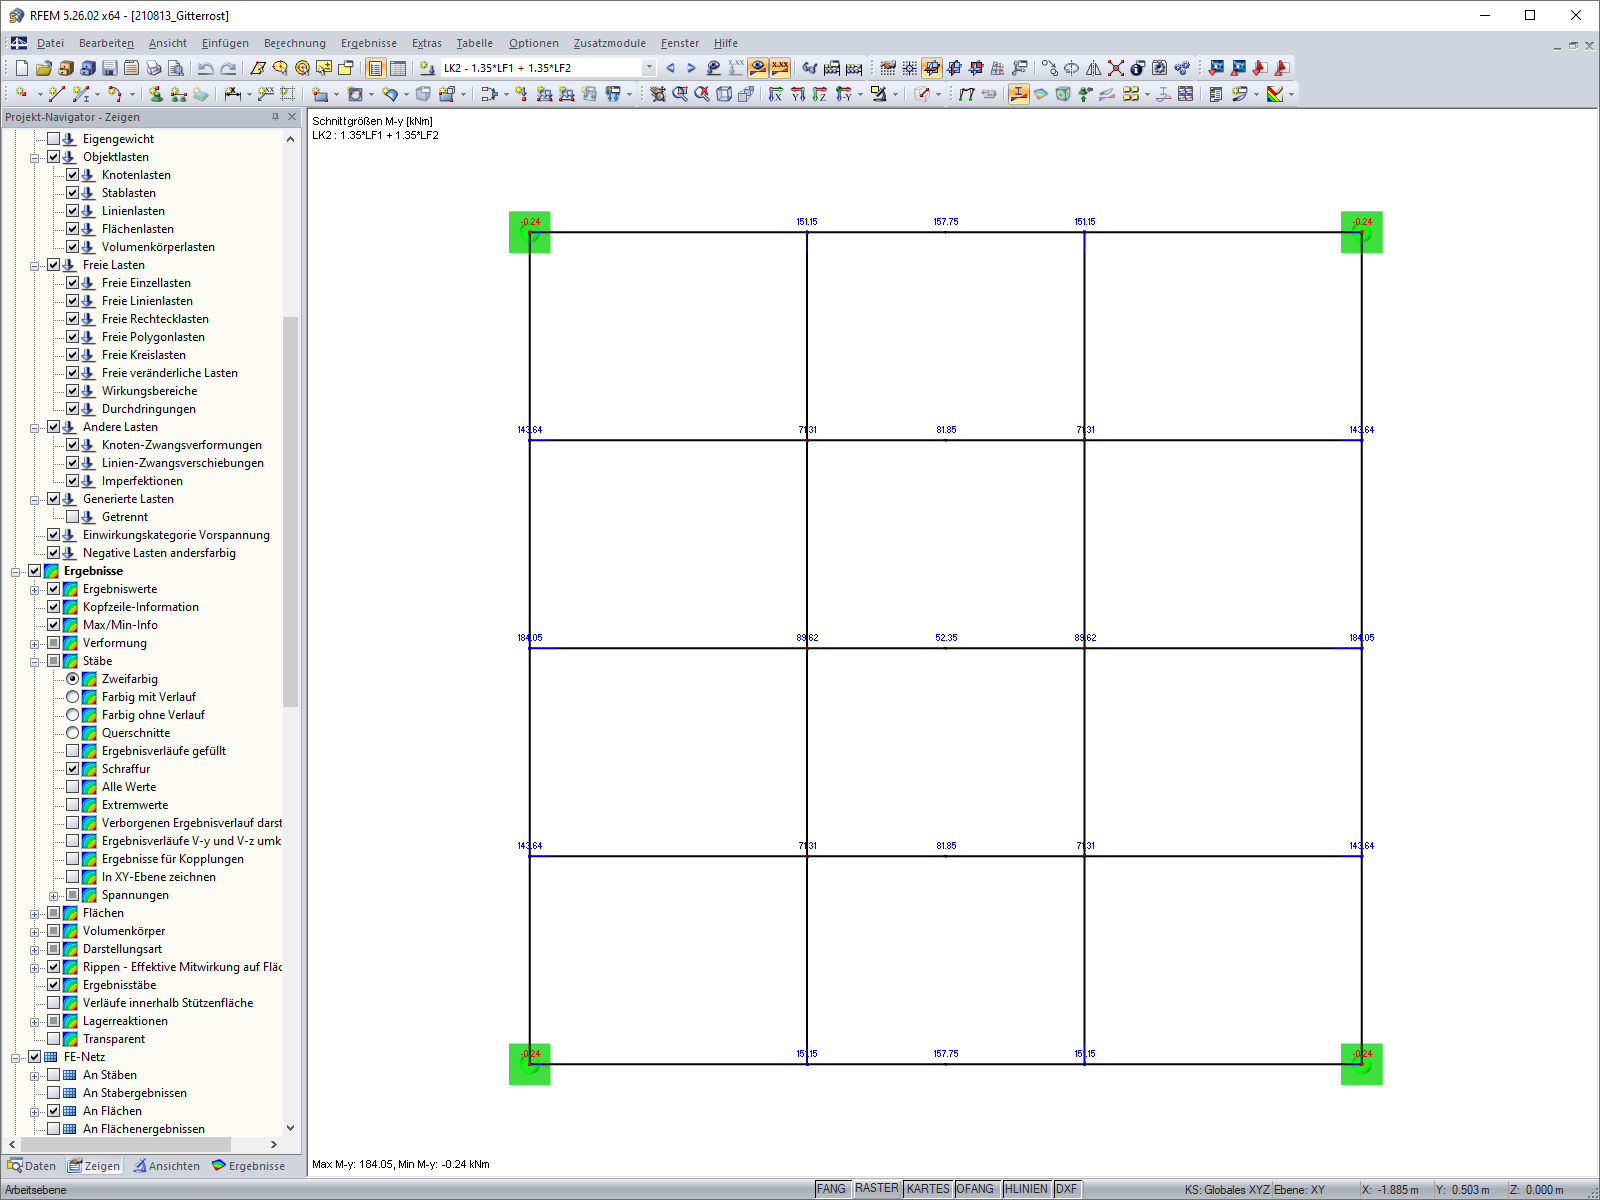The height and width of the screenshot is (1200, 1600).
Task: Undo the last action
Action: click(205, 68)
